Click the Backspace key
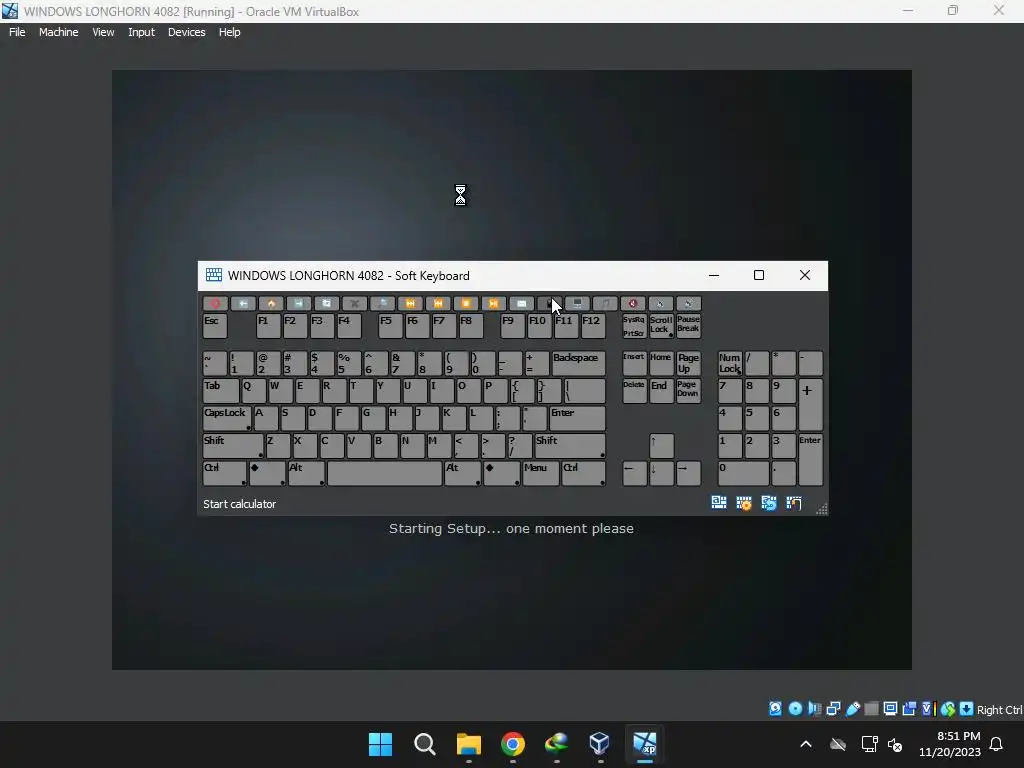The image size is (1024, 768). pos(579,363)
